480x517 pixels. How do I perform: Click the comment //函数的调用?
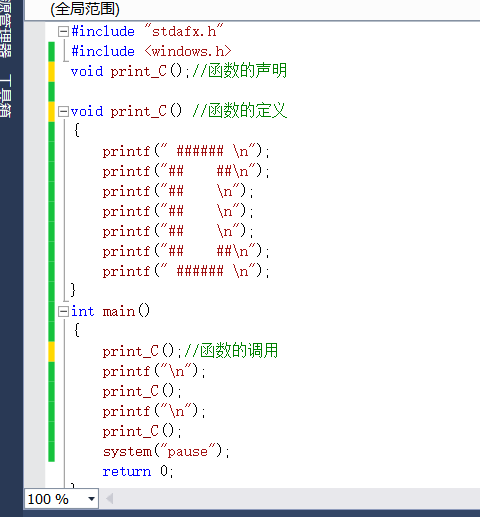coord(231,351)
